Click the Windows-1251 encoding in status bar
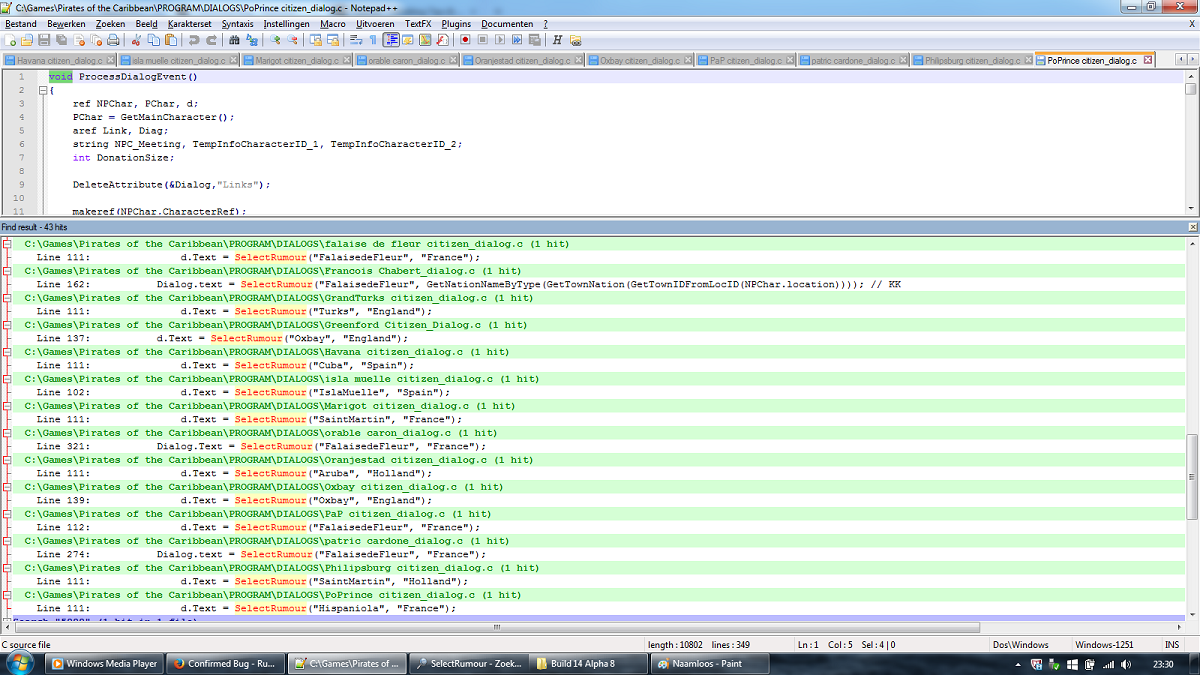The height and width of the screenshot is (675, 1200). (x=1107, y=645)
